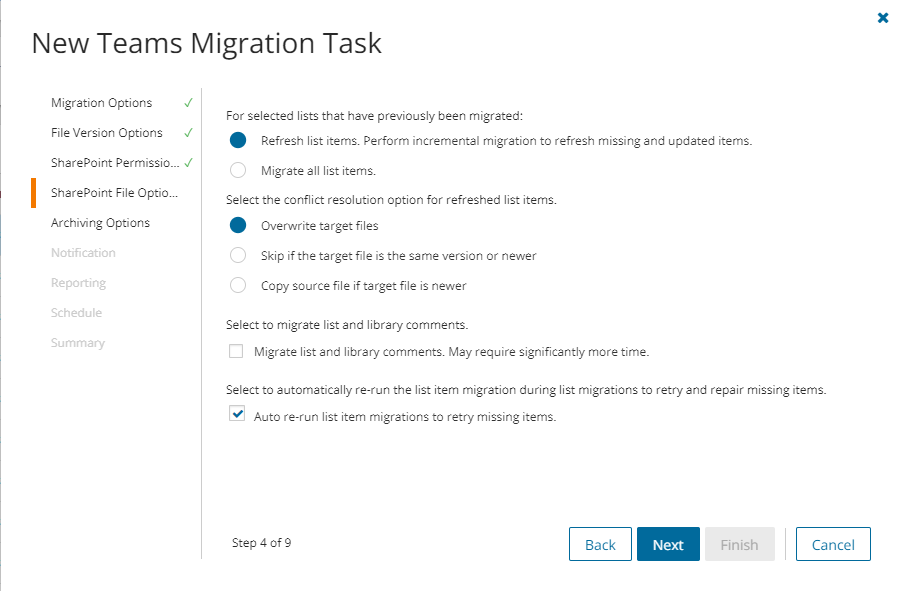Click the checkmark beside SharePoint Permissions step
Screen dimensions: 901x591
coord(188,163)
